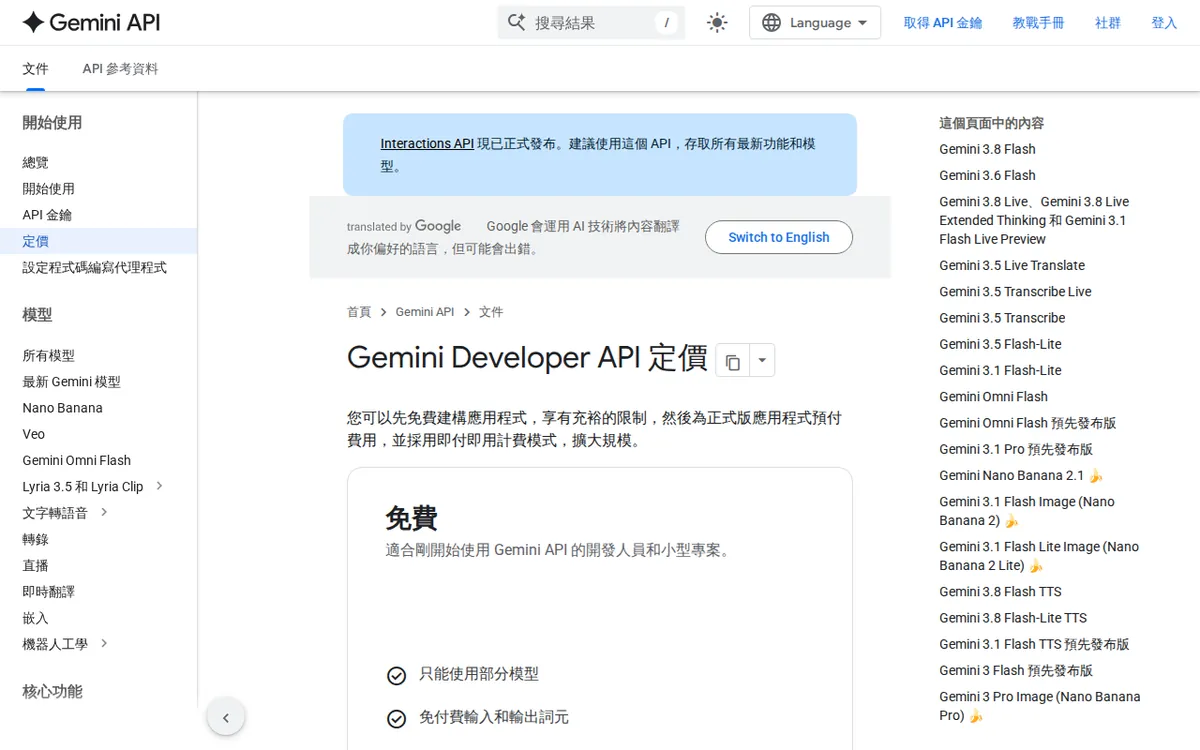Jump to Gemini 3.8 Flash section
The image size is (1200, 750).
[x=987, y=149]
